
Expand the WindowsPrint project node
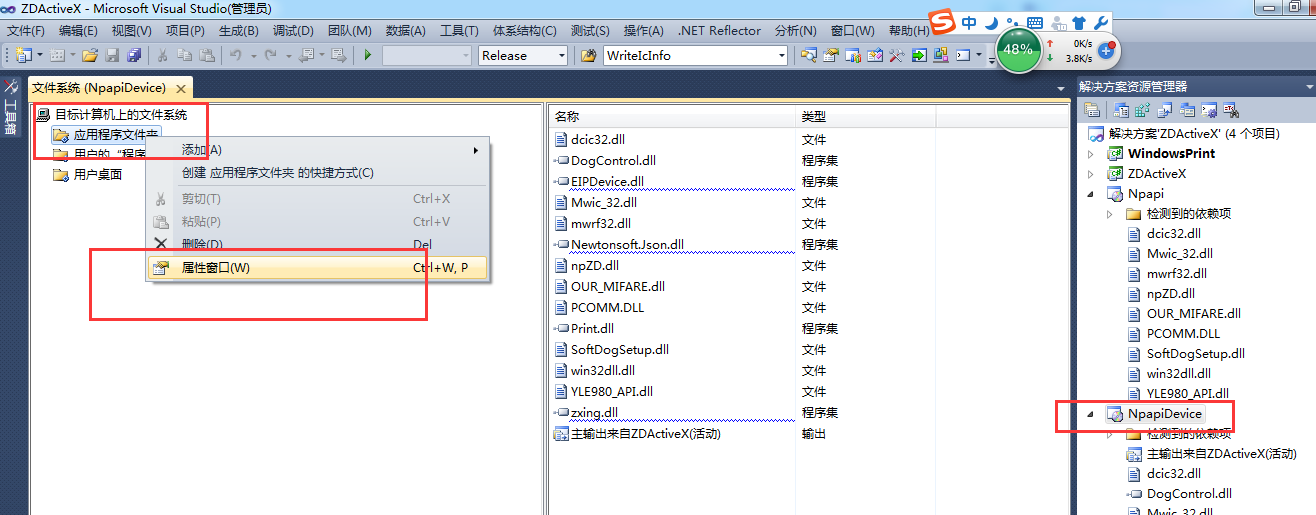(1091, 153)
